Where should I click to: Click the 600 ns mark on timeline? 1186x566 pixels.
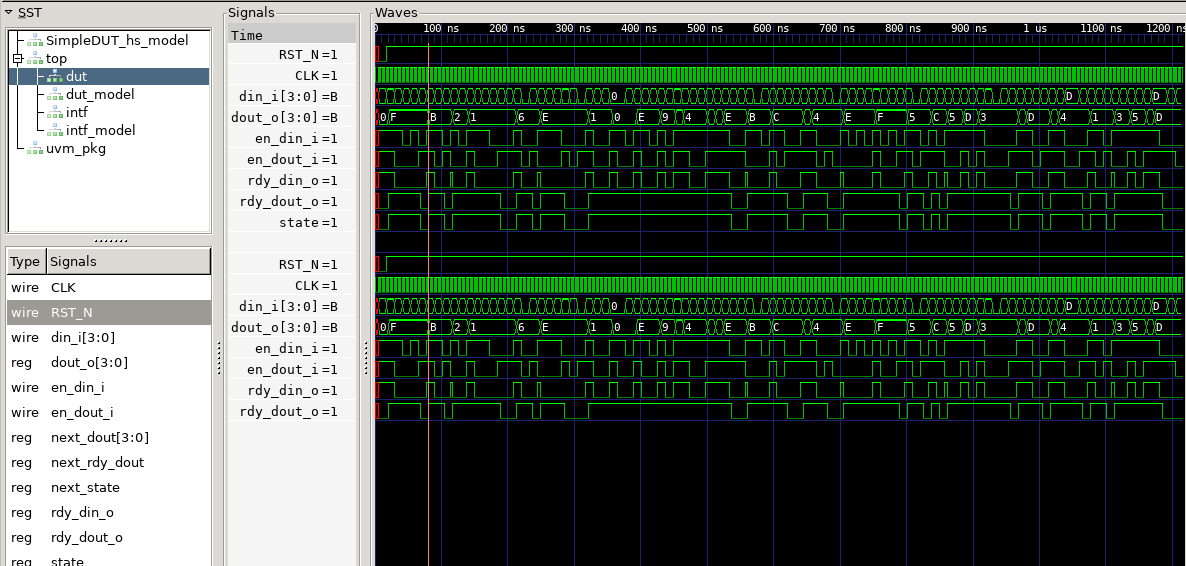click(772, 28)
